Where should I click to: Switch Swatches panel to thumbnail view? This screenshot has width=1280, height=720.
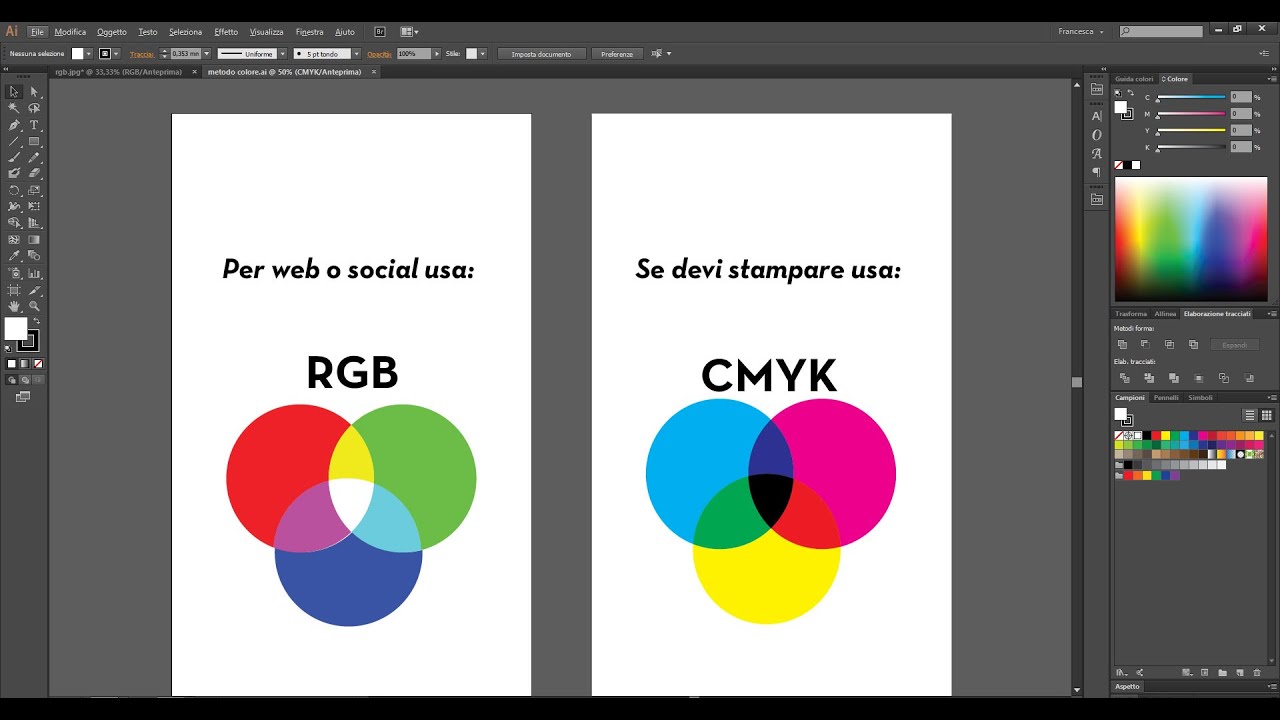click(1266, 414)
